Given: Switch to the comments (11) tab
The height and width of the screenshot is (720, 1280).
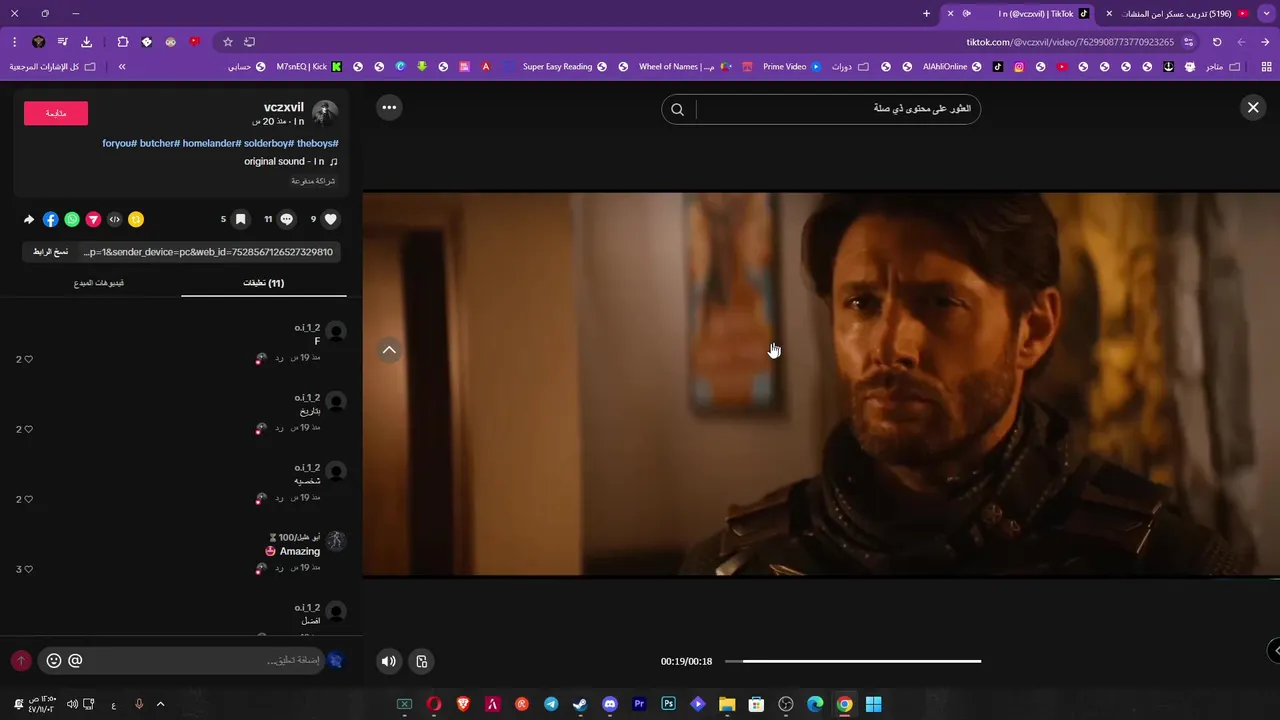Looking at the screenshot, I should coord(264,283).
